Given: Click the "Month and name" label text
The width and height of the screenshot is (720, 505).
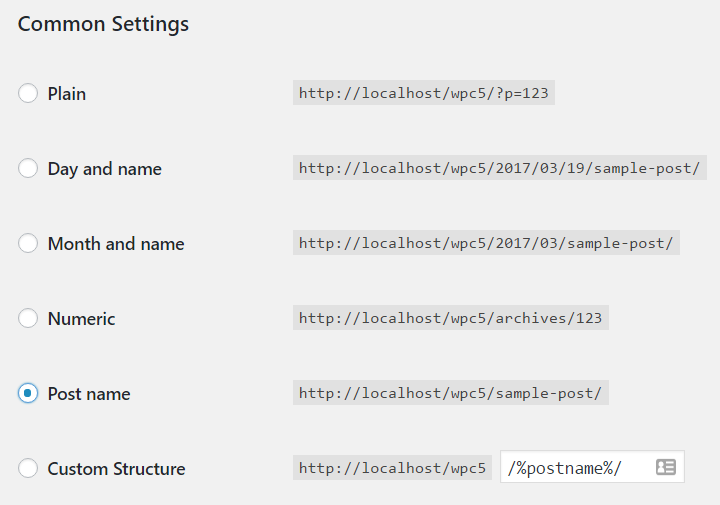Looking at the screenshot, I should 116,244.
